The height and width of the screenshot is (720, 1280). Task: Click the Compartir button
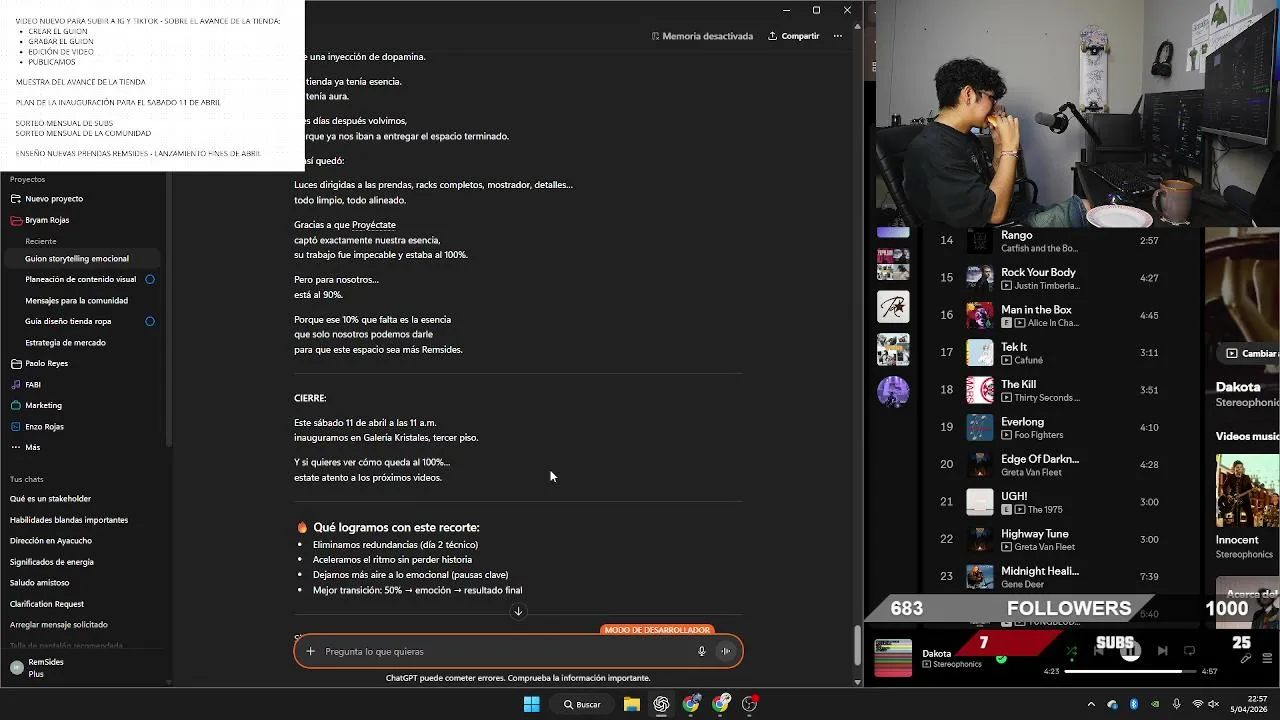pos(794,36)
